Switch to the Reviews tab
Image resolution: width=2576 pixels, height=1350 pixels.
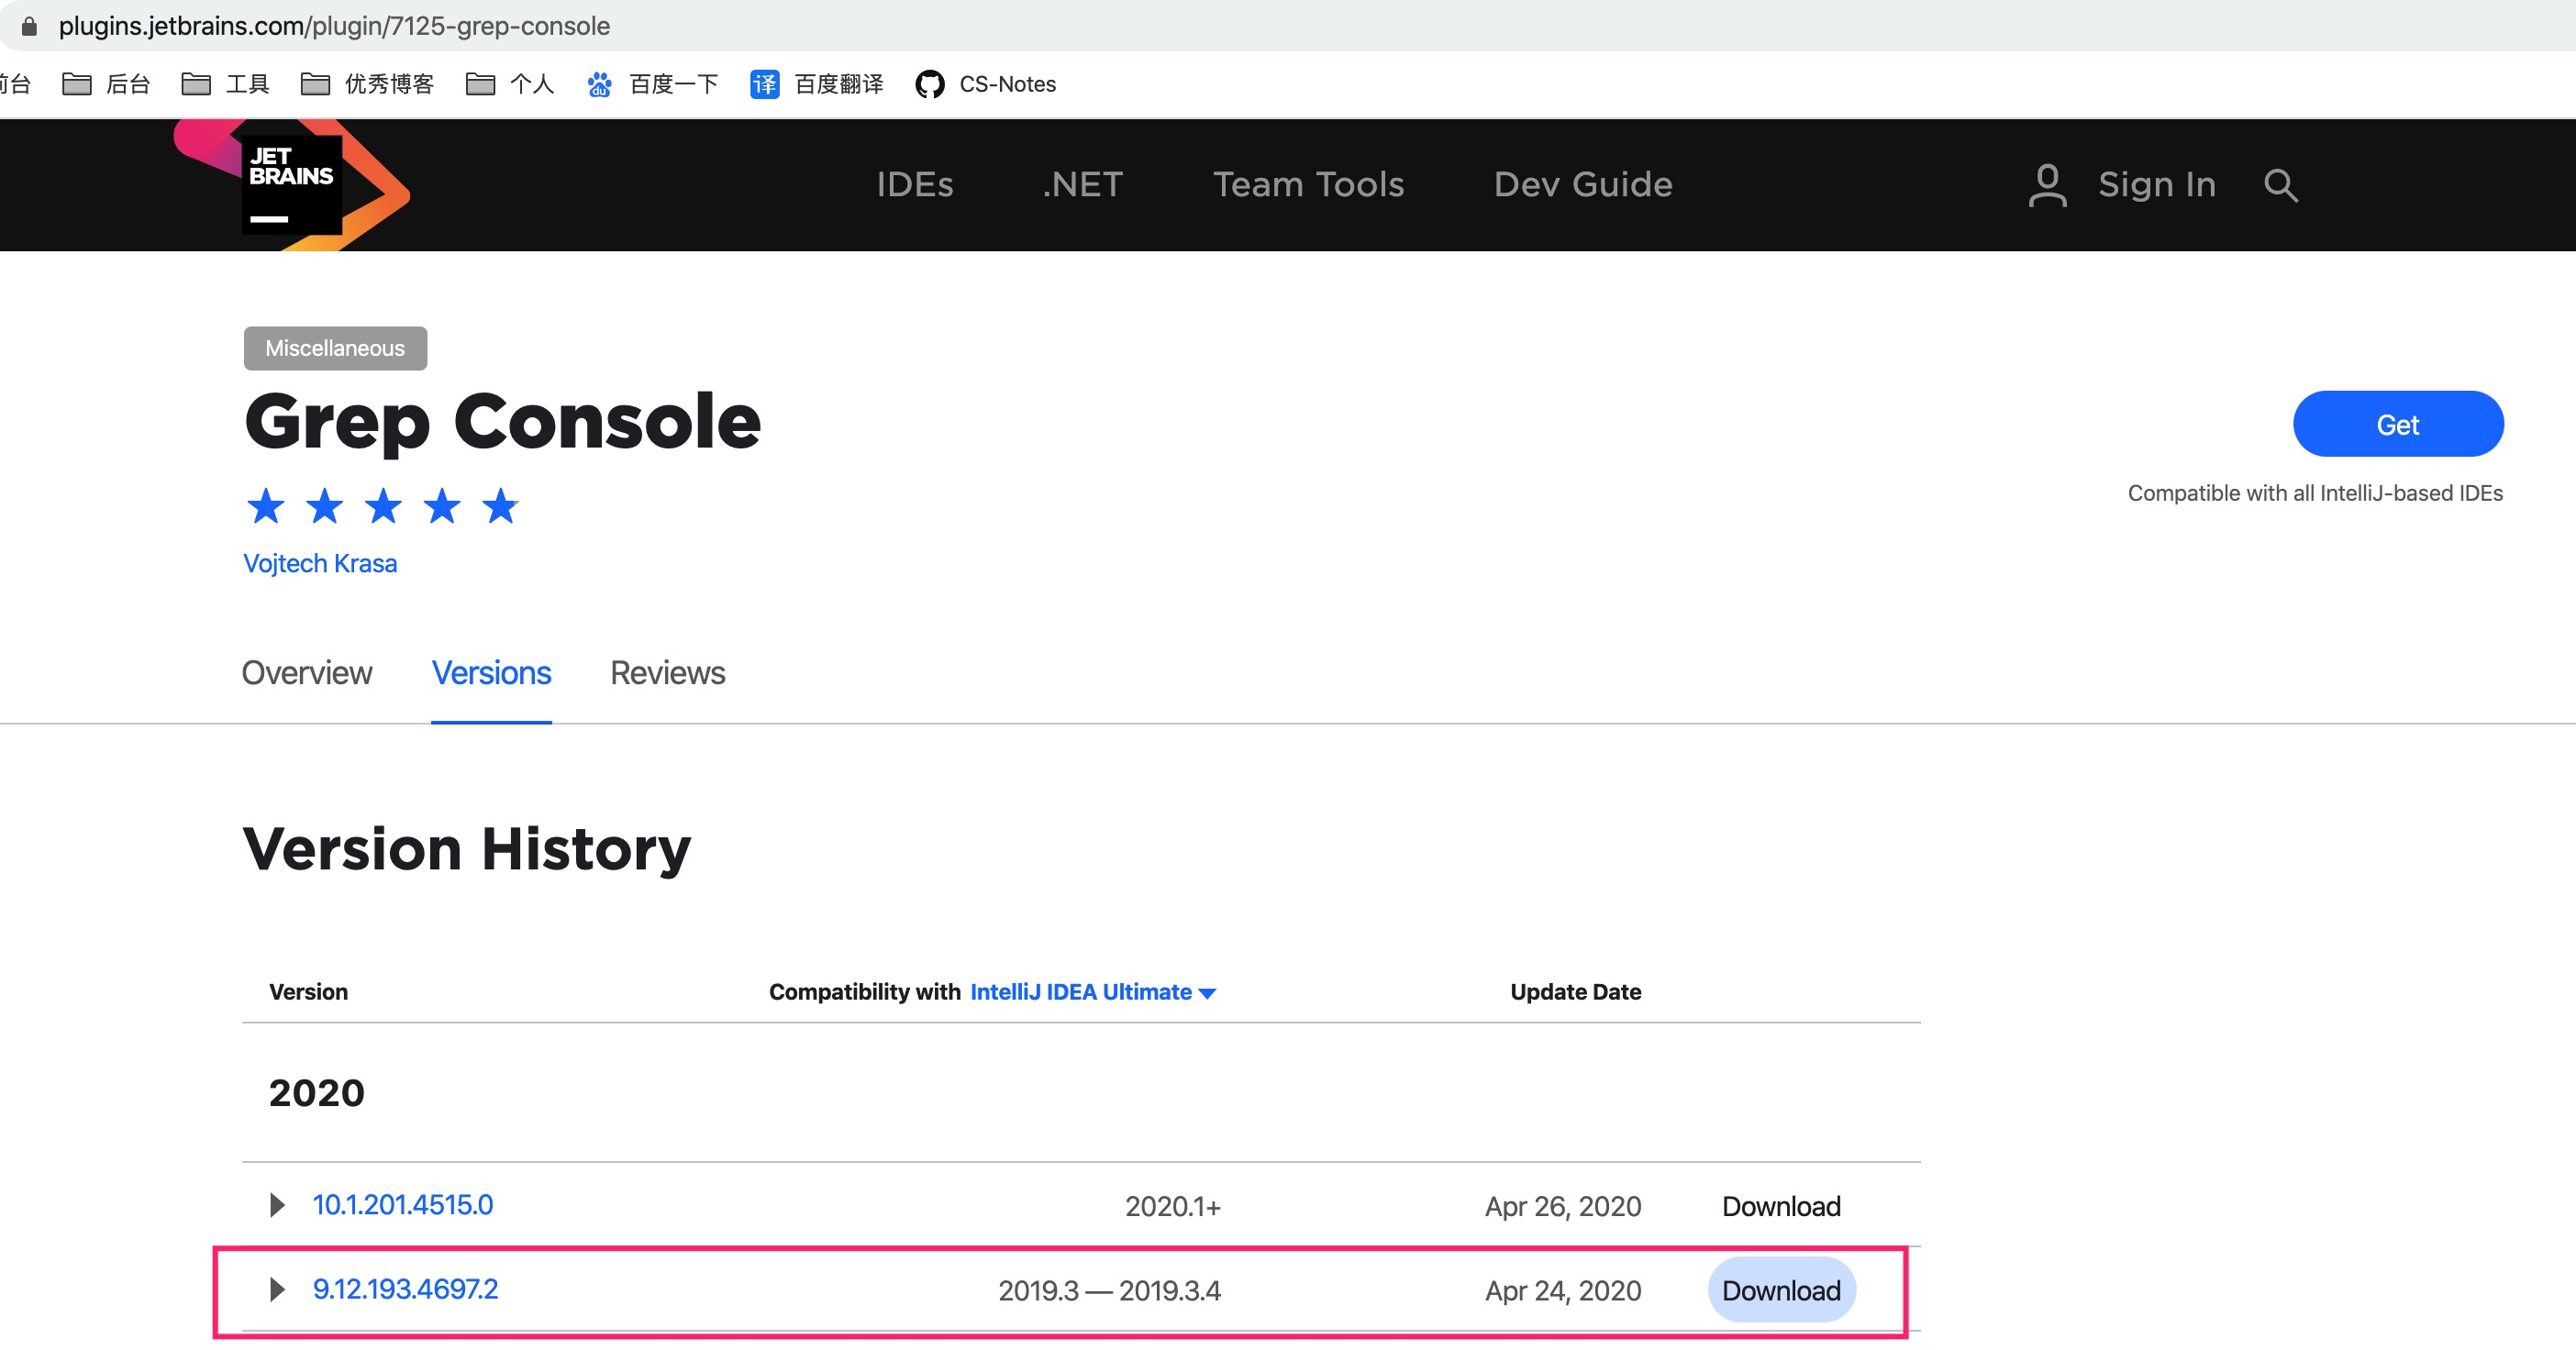click(668, 673)
